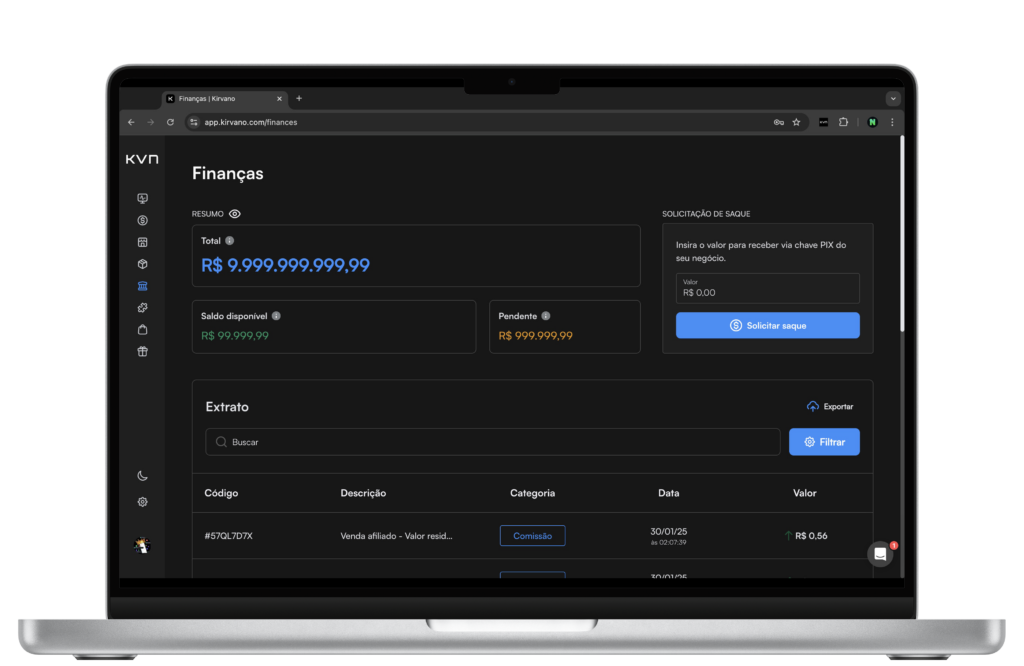The width and height of the screenshot is (1024, 666).
Task: Open the Chrome three-dot menu
Action: pyautogui.click(x=892, y=122)
